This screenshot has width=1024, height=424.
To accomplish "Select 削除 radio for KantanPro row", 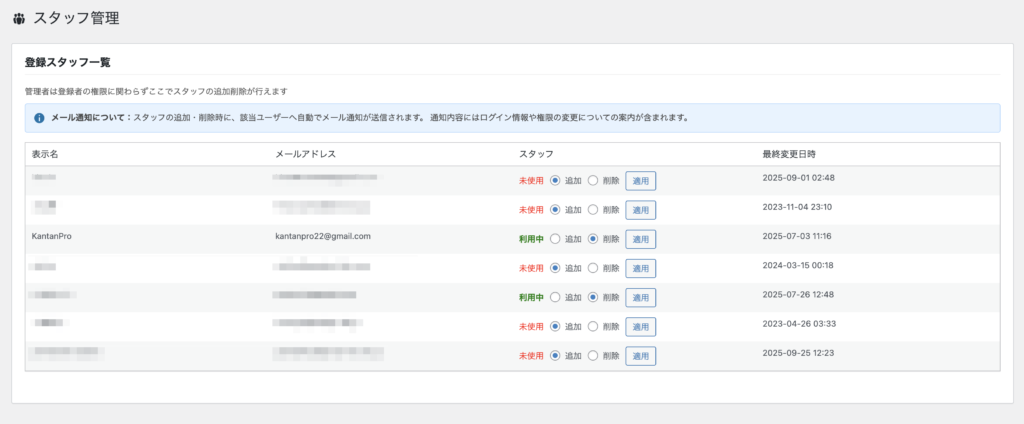I will [593, 239].
